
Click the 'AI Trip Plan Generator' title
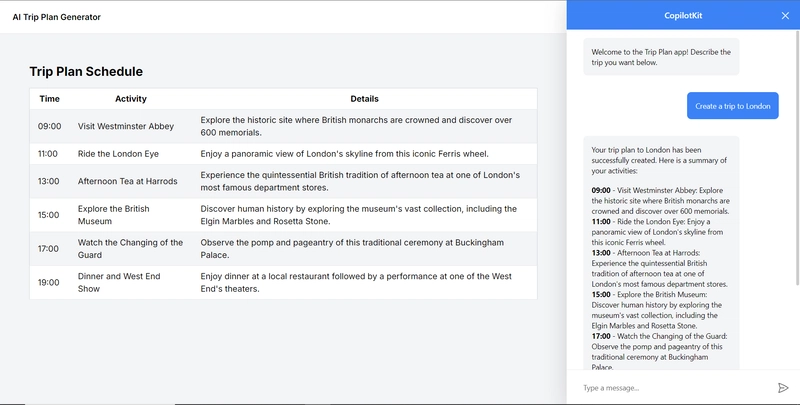[x=57, y=17]
